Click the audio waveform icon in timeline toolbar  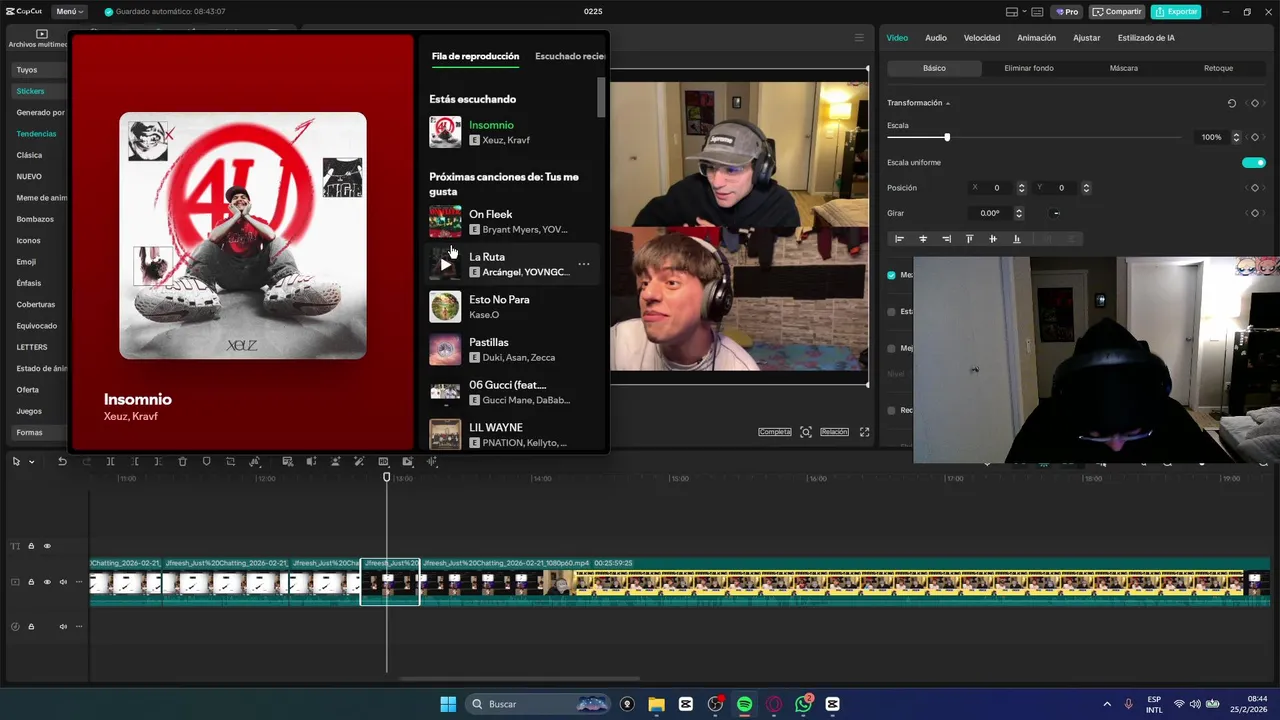click(432, 462)
